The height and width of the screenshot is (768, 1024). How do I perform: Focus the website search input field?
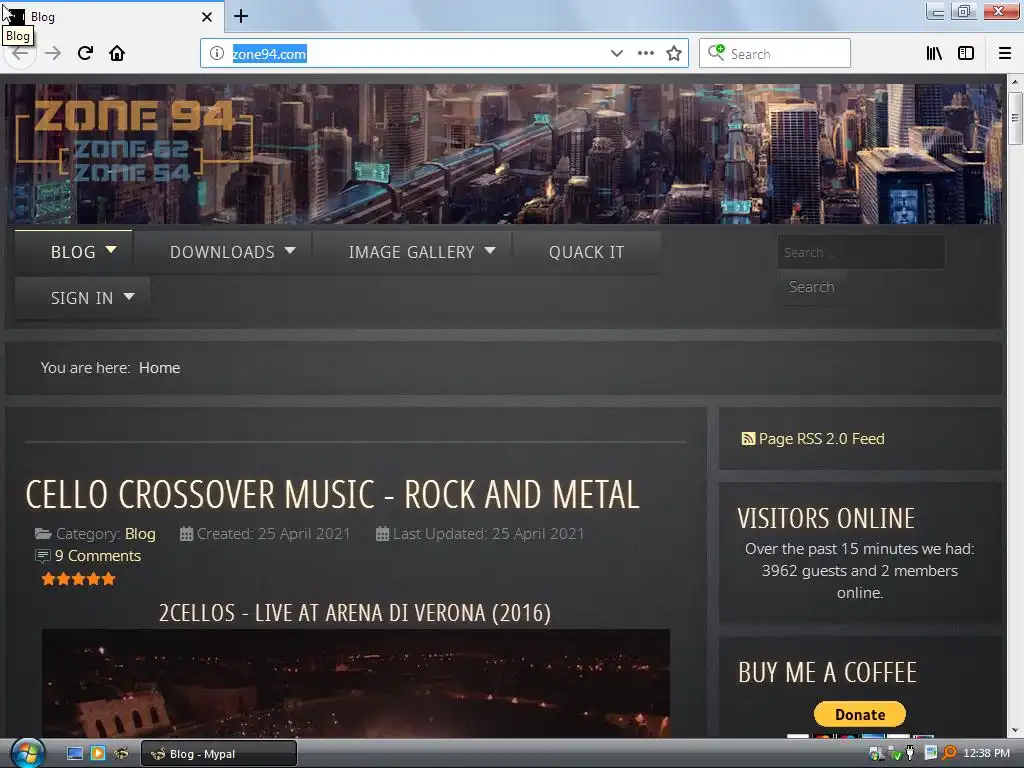pyautogui.click(x=861, y=252)
